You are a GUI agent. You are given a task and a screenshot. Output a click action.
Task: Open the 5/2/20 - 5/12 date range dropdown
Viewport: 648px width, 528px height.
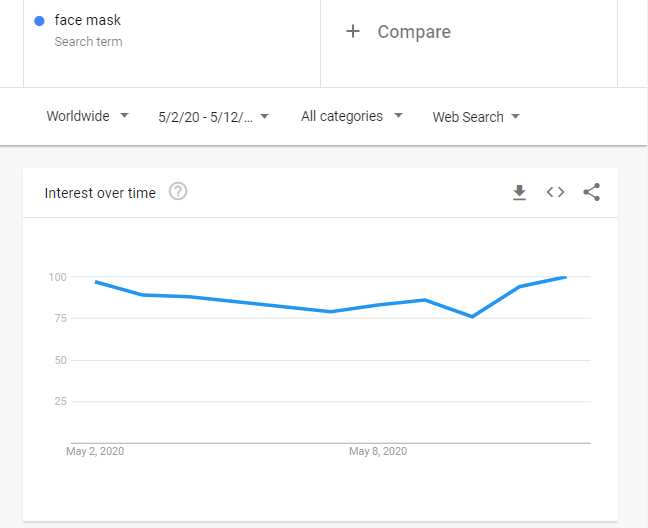(213, 116)
